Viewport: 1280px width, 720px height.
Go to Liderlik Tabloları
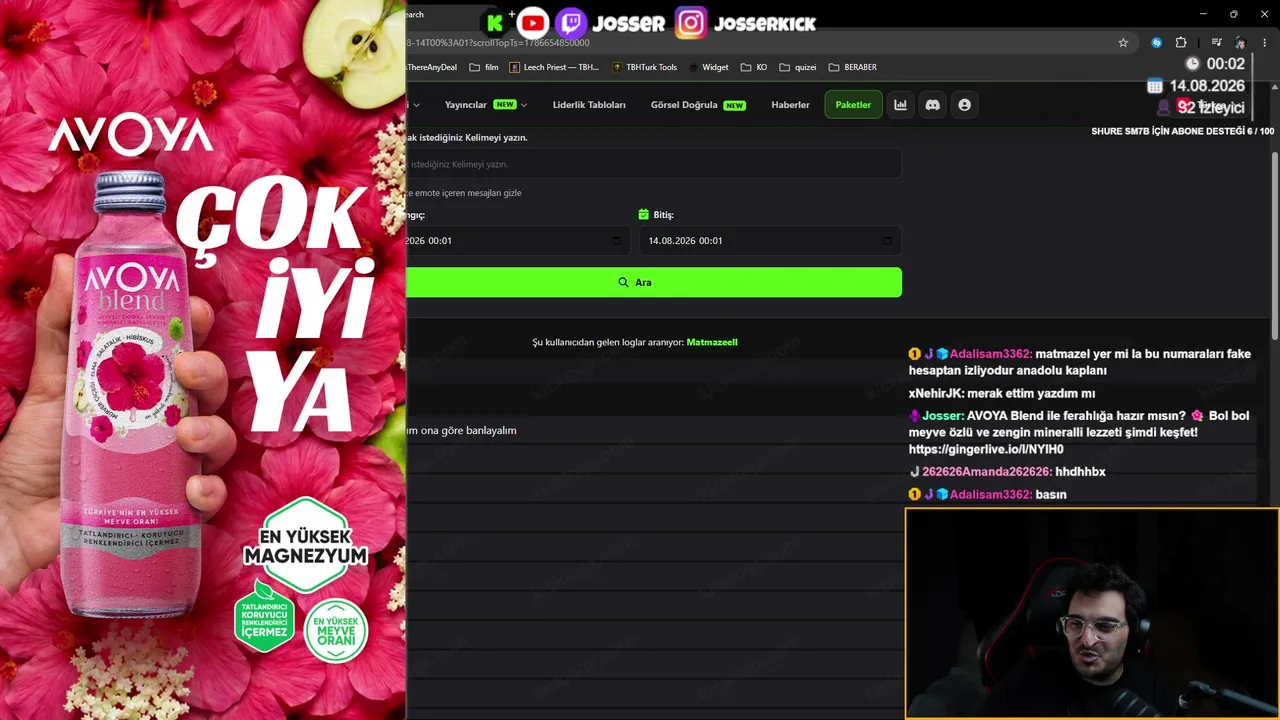(x=589, y=105)
